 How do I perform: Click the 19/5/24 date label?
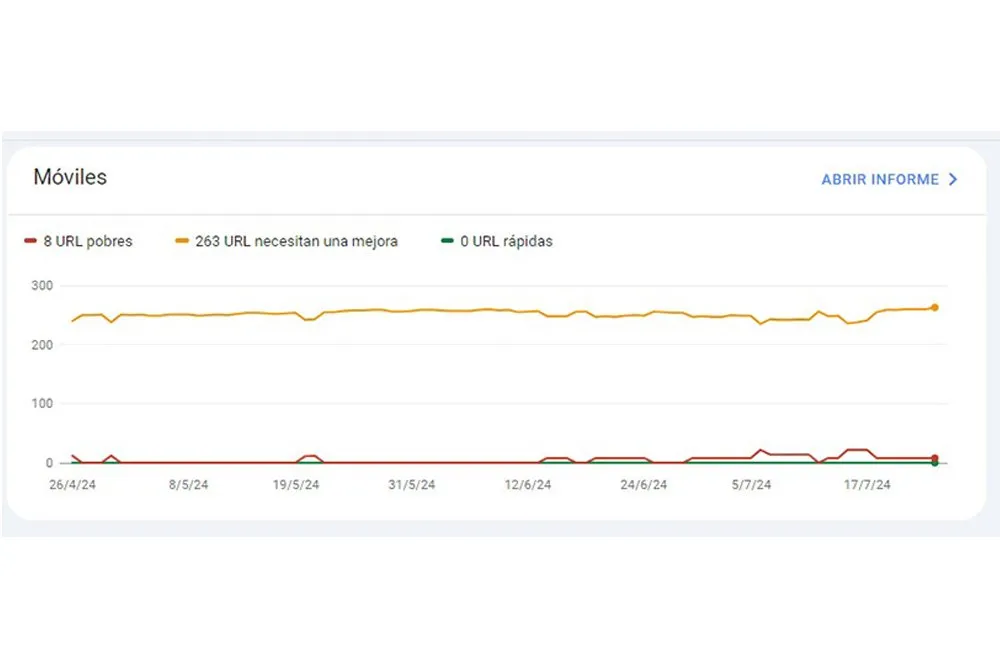296,485
